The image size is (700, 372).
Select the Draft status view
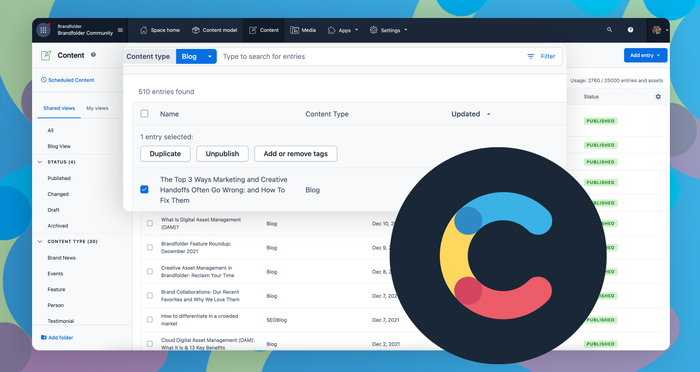pos(53,210)
